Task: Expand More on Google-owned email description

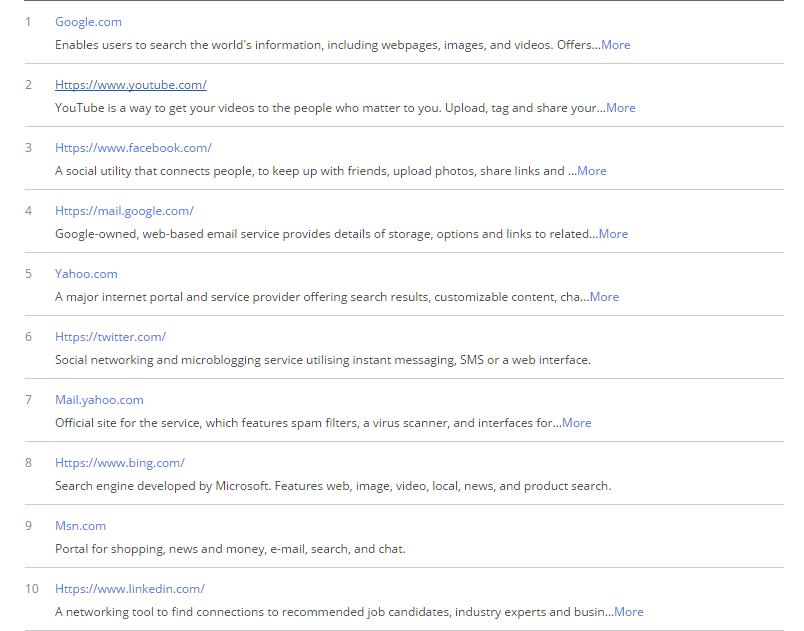Action: pos(613,234)
